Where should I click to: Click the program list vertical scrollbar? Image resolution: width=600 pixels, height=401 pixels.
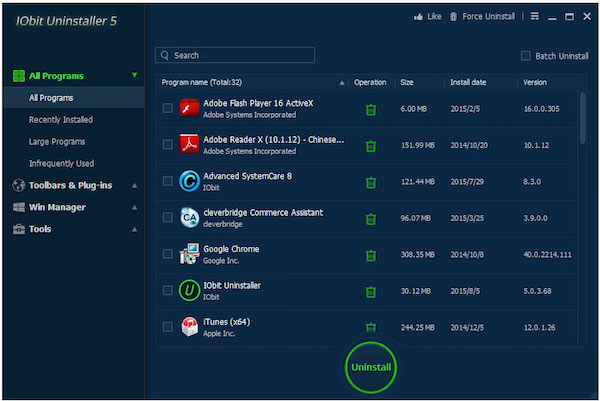pyautogui.click(x=582, y=118)
